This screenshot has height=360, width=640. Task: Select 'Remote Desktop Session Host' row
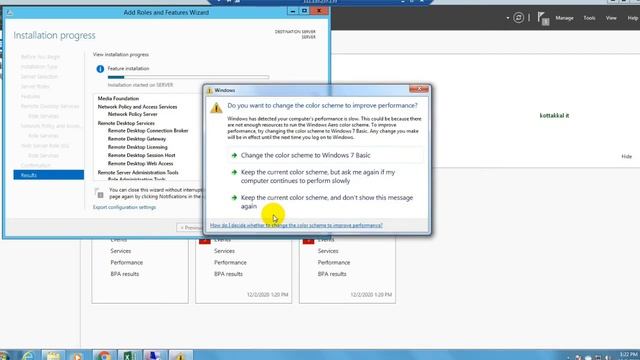point(141,155)
